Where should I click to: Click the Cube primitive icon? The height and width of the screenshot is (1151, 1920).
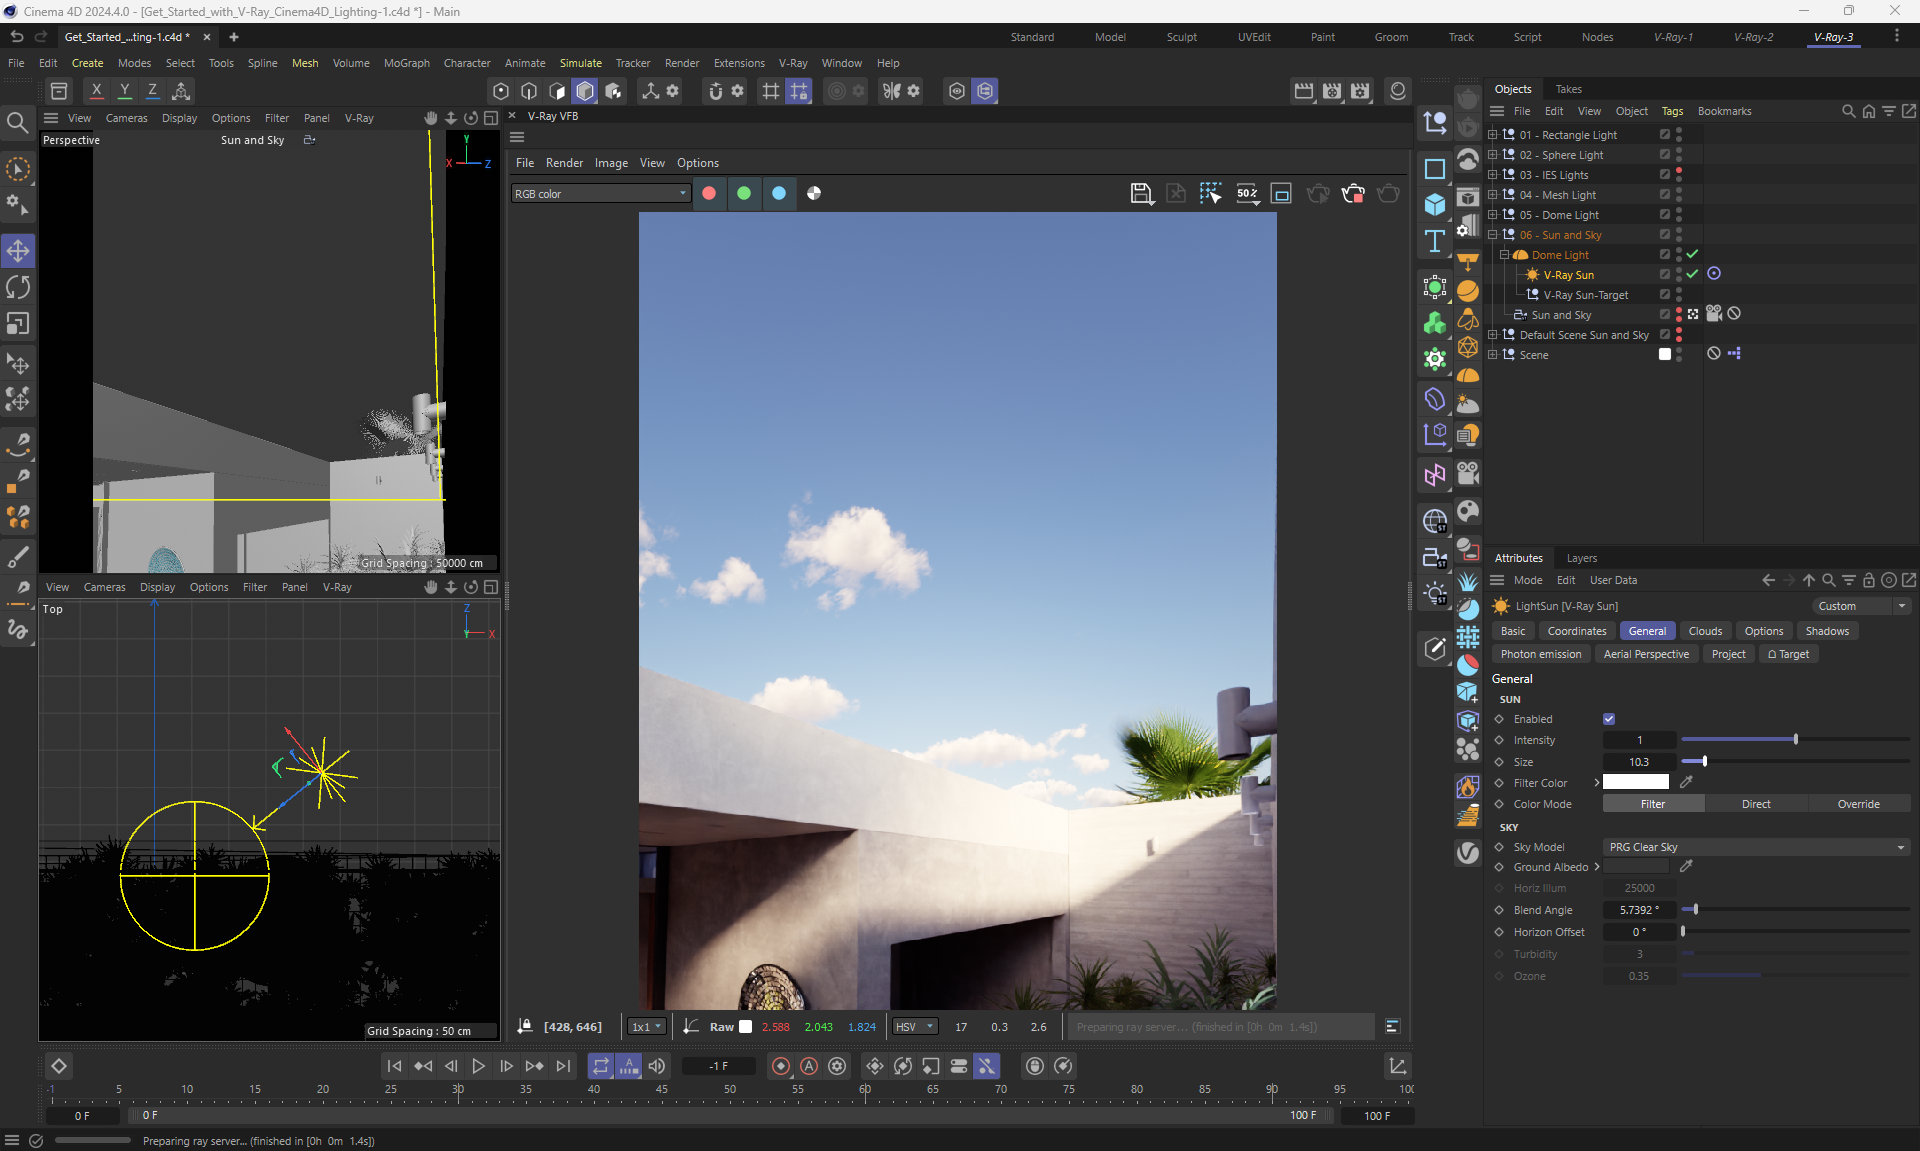[1435, 204]
